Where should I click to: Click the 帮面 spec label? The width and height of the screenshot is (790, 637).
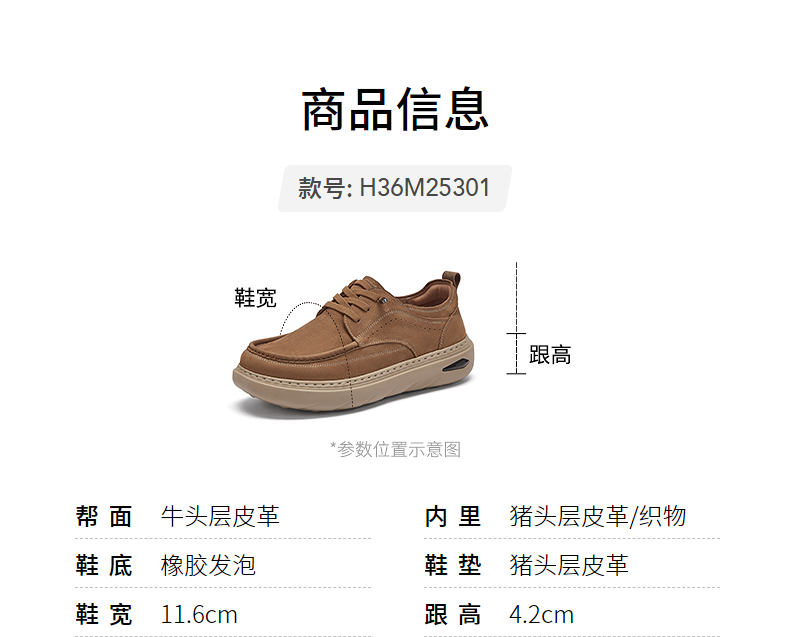click(x=104, y=517)
